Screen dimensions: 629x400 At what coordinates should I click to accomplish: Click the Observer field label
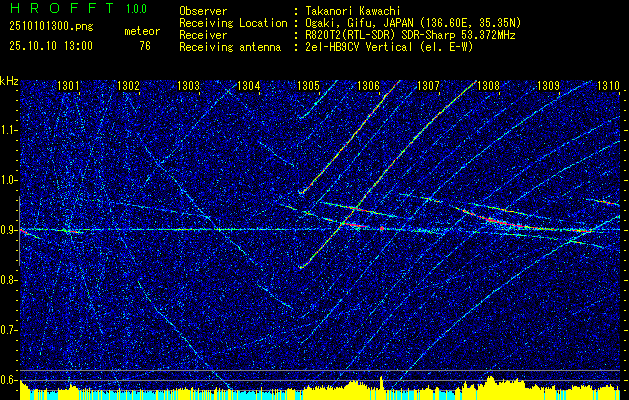click(203, 11)
